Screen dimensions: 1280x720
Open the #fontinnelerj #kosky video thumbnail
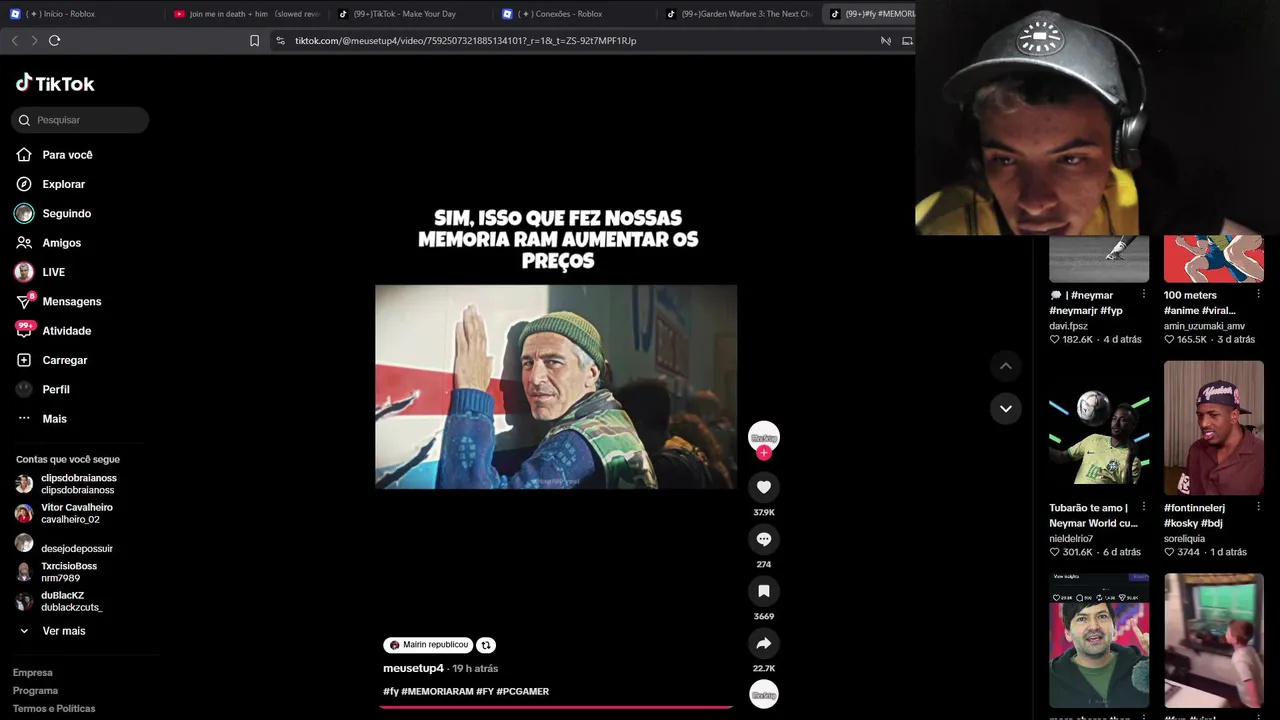(1214, 428)
